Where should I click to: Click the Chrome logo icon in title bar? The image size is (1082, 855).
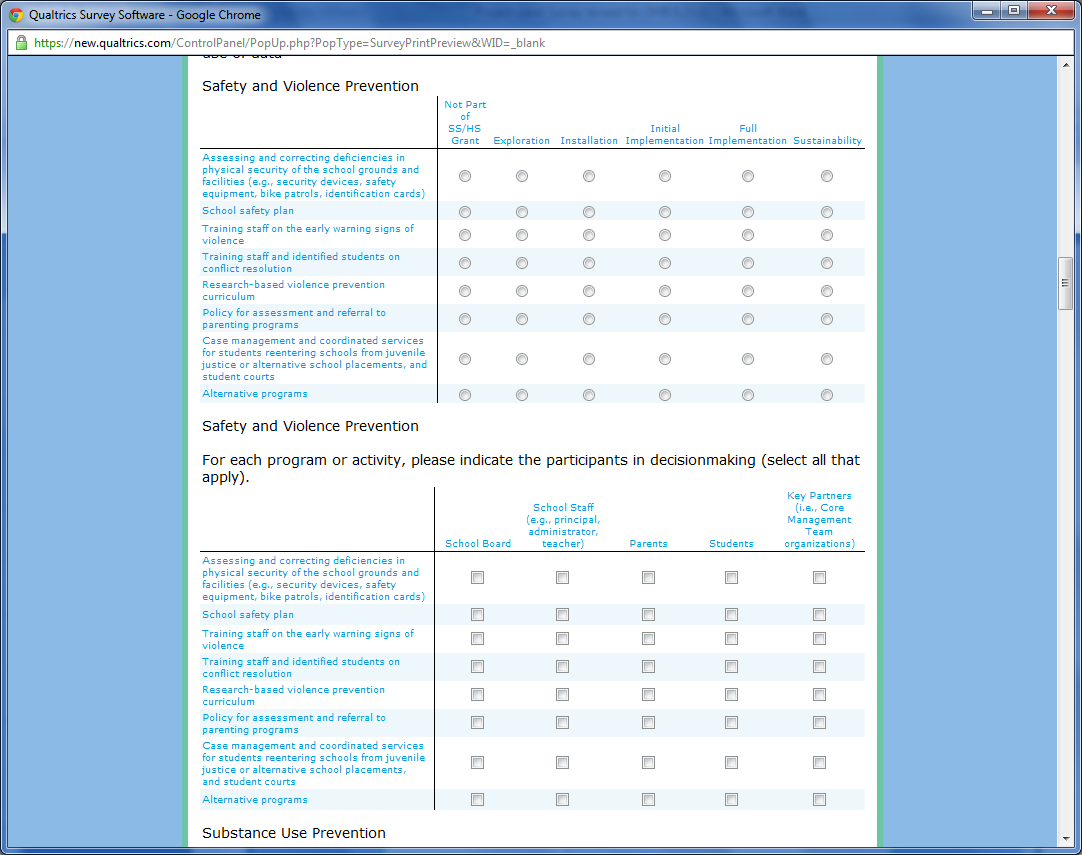tap(16, 14)
